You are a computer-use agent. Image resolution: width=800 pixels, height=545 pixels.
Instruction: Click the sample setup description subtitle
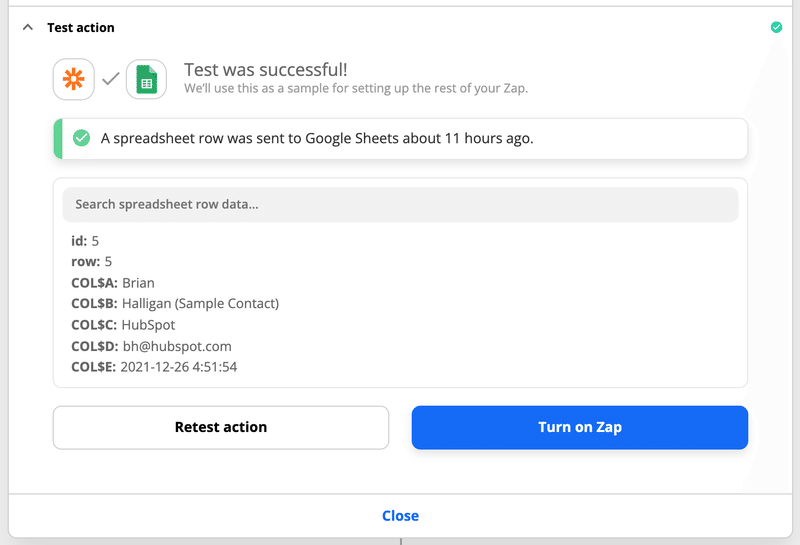(356, 88)
